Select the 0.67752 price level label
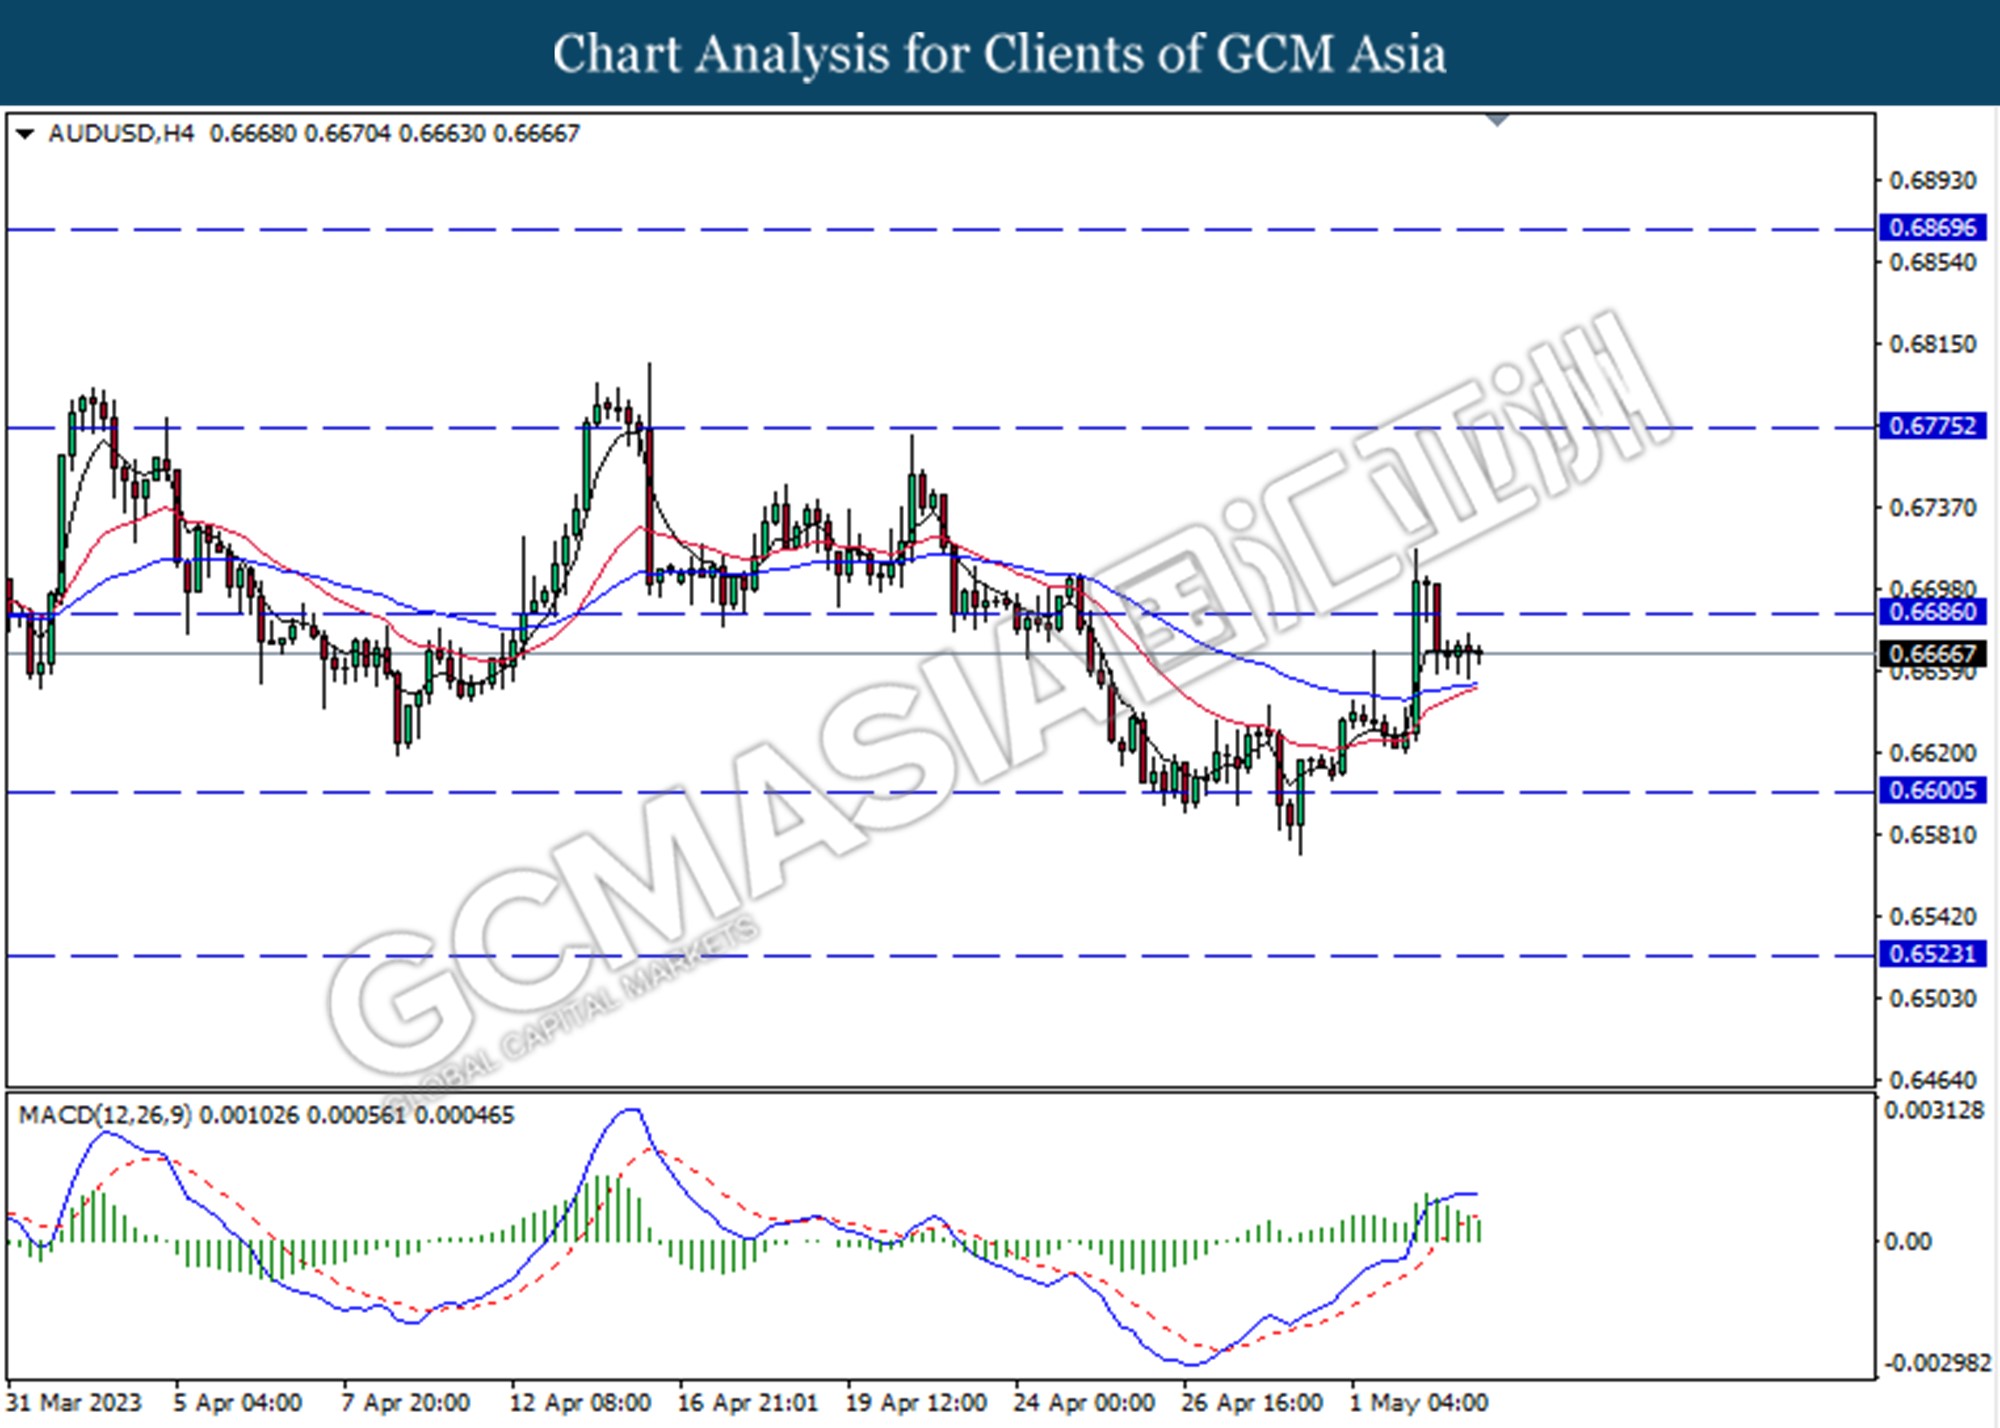Image resolution: width=2000 pixels, height=1428 pixels. 1933,426
